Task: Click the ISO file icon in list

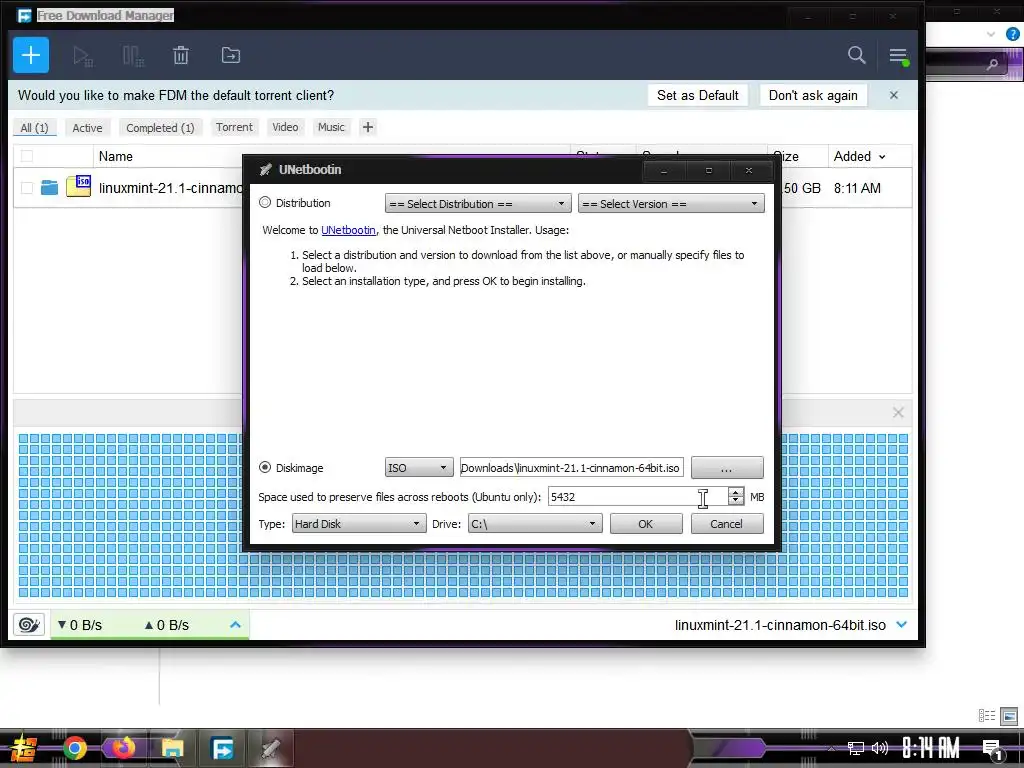Action: (78, 186)
